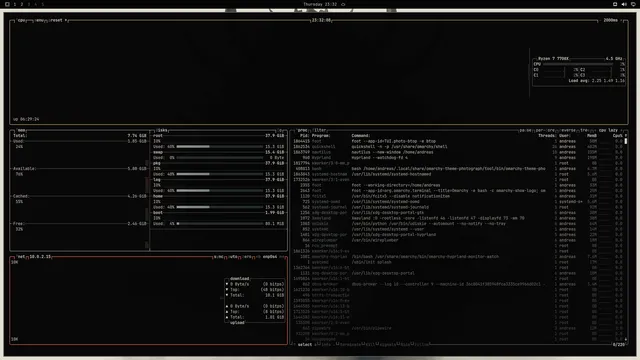This screenshot has width=640, height=360.
Task: Select the fcitx5 process row
Action: coord(458,196)
